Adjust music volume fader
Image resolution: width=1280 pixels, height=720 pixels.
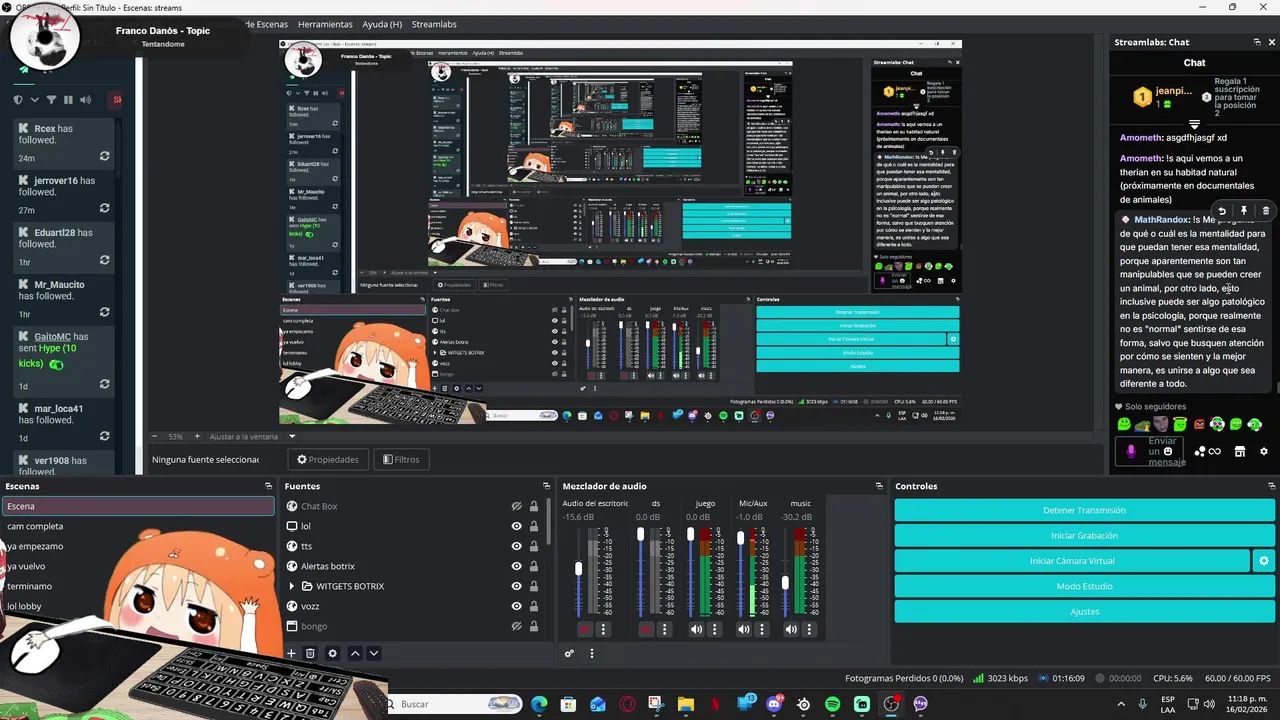pyautogui.click(x=785, y=582)
